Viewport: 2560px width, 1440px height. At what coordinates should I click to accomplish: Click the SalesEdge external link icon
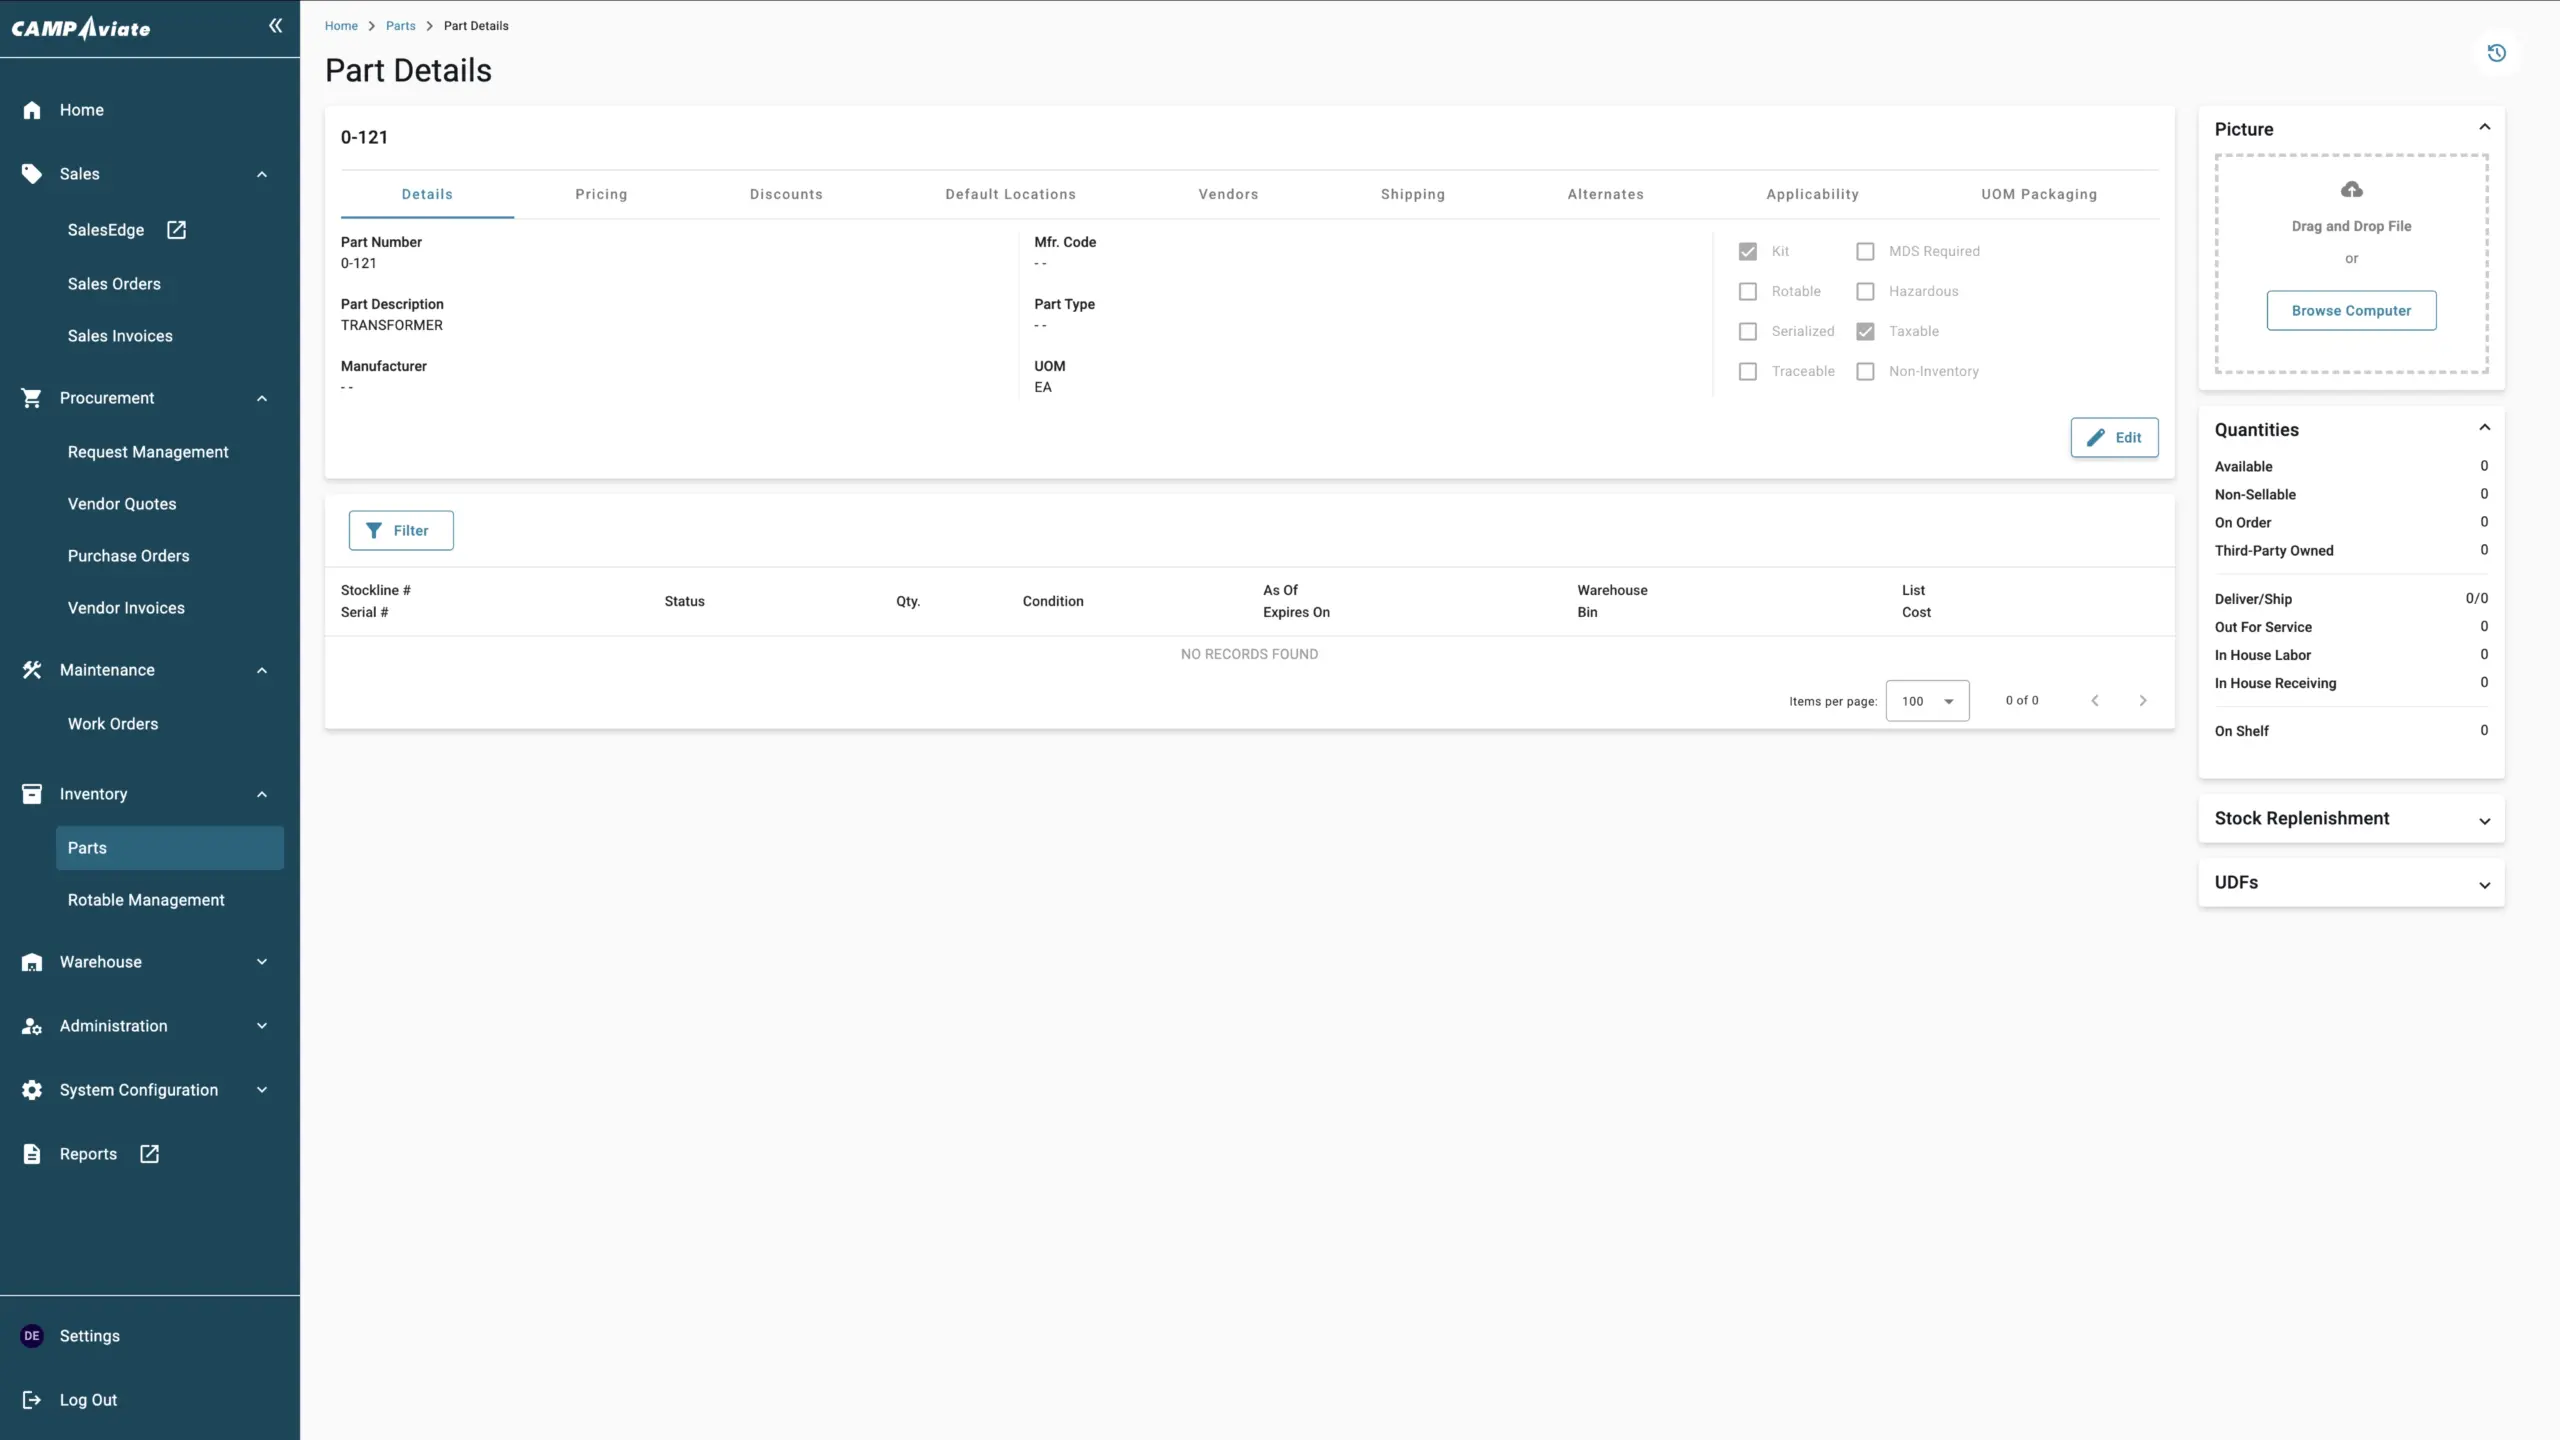point(177,230)
